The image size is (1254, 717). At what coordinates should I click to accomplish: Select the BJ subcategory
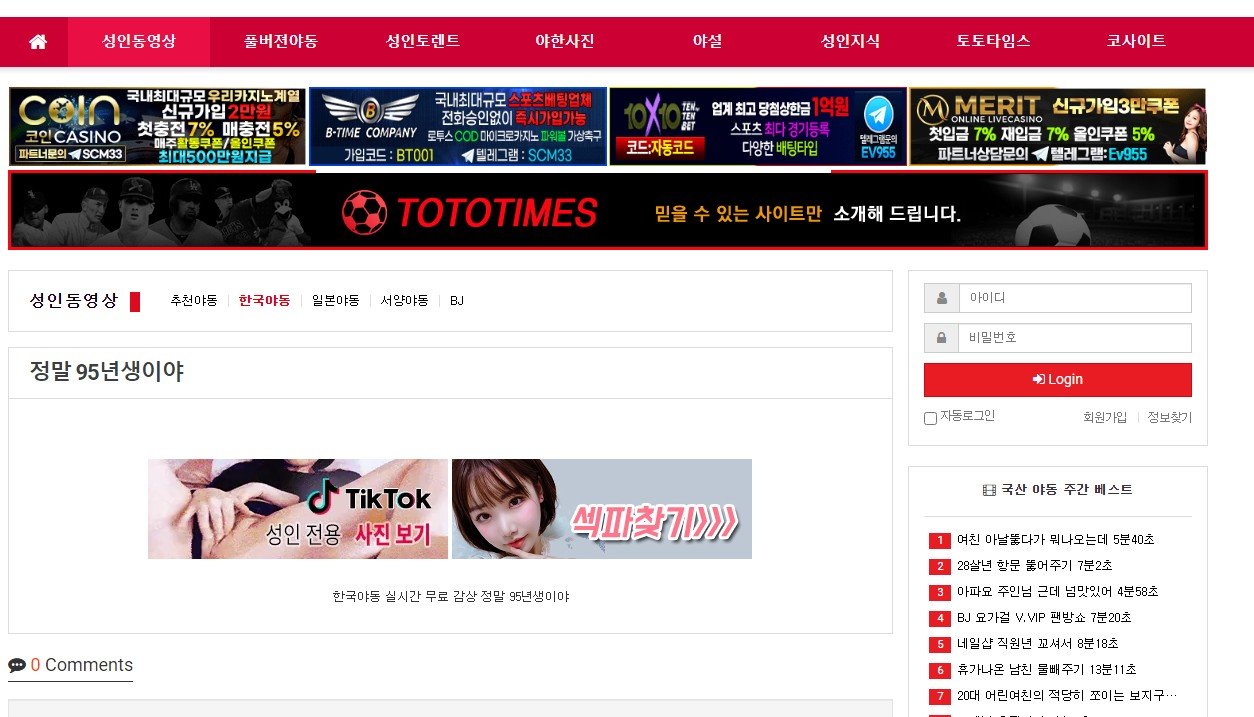[x=457, y=301]
